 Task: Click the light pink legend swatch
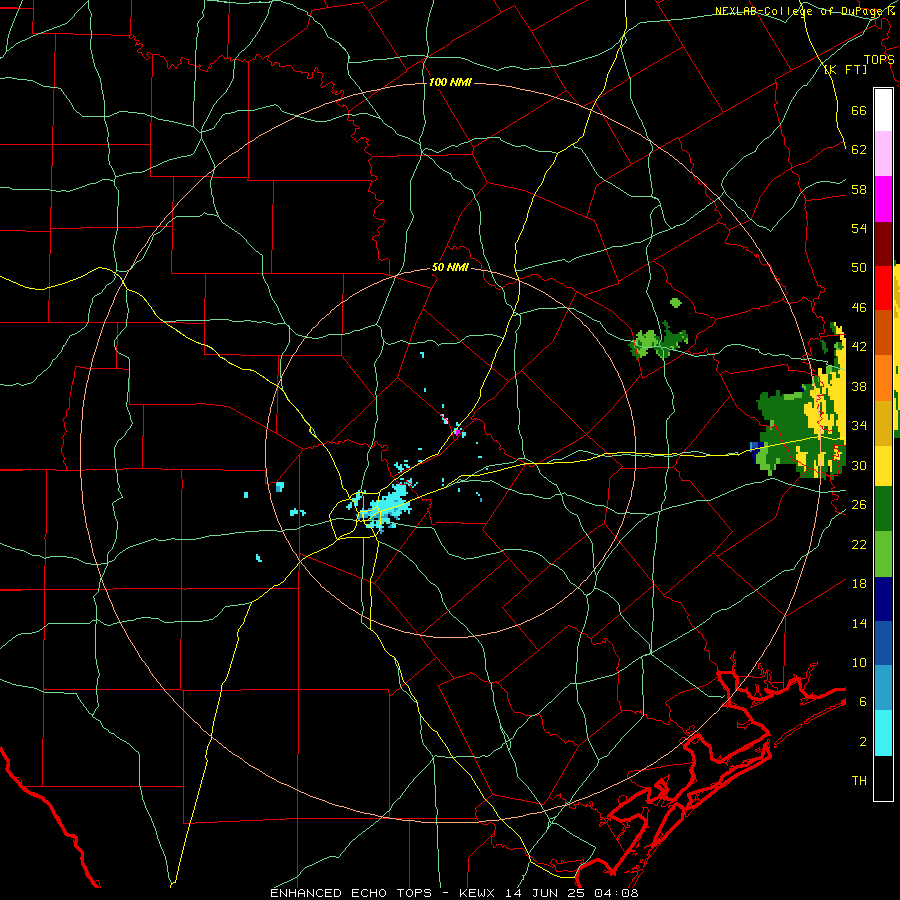click(x=883, y=154)
